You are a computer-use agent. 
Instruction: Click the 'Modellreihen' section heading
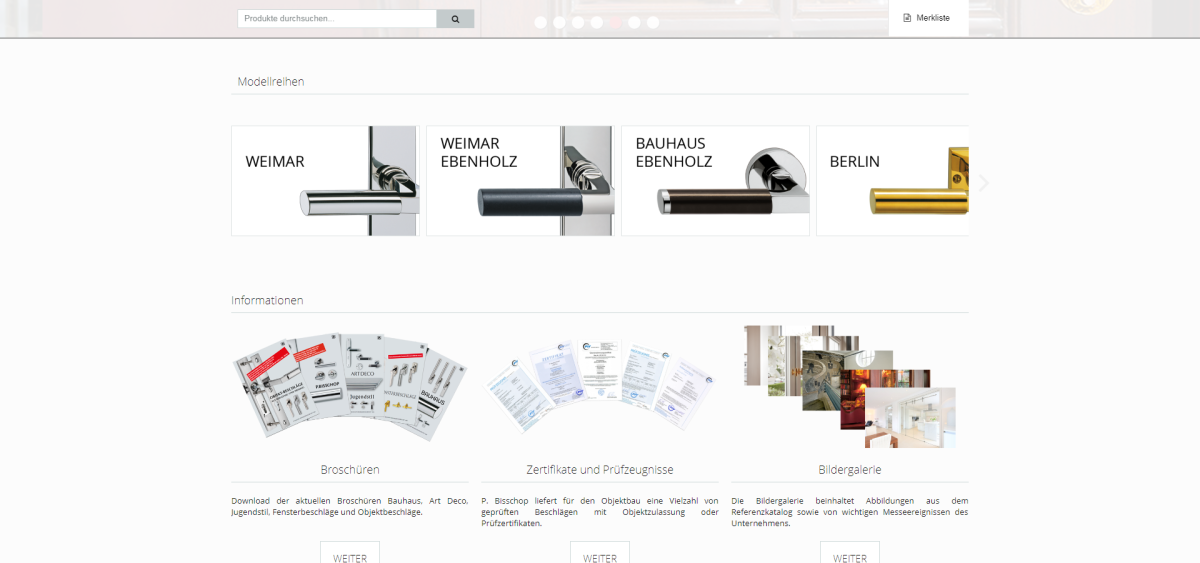coord(271,81)
